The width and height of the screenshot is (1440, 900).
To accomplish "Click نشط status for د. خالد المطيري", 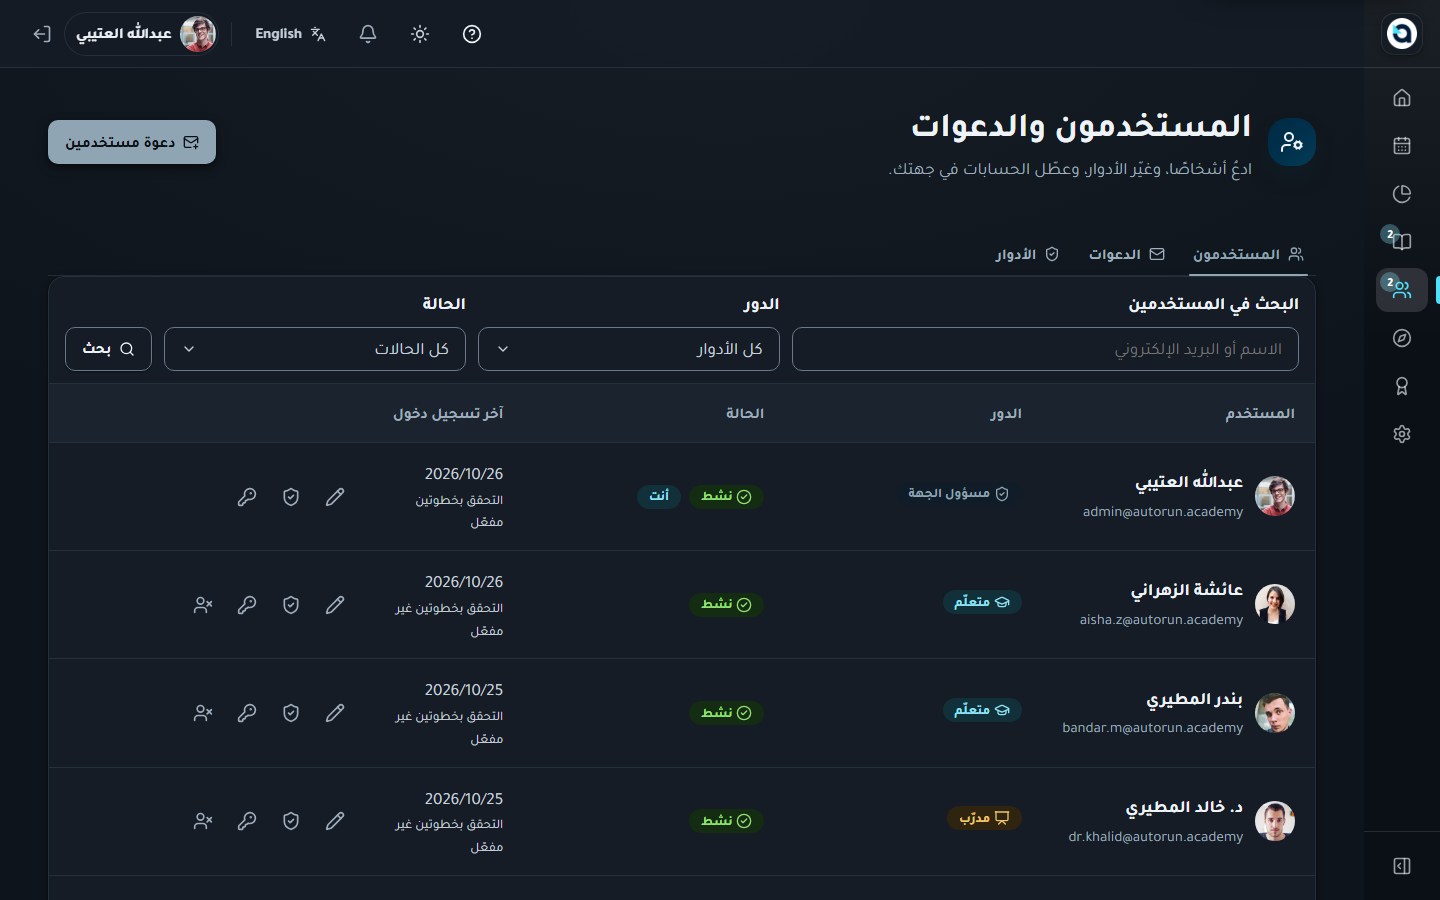I will (x=726, y=820).
